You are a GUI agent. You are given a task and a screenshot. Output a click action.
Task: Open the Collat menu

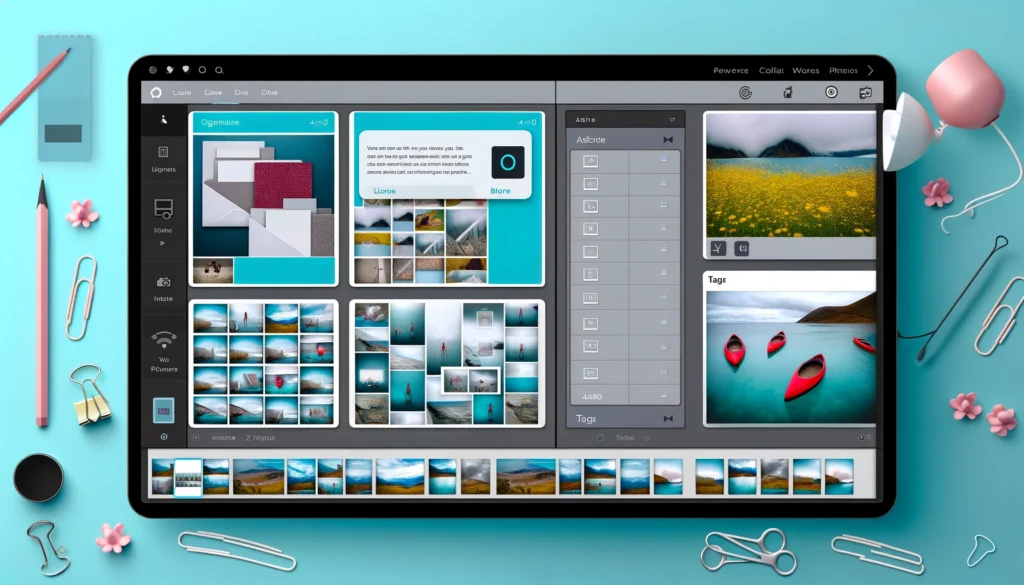pyautogui.click(x=771, y=71)
